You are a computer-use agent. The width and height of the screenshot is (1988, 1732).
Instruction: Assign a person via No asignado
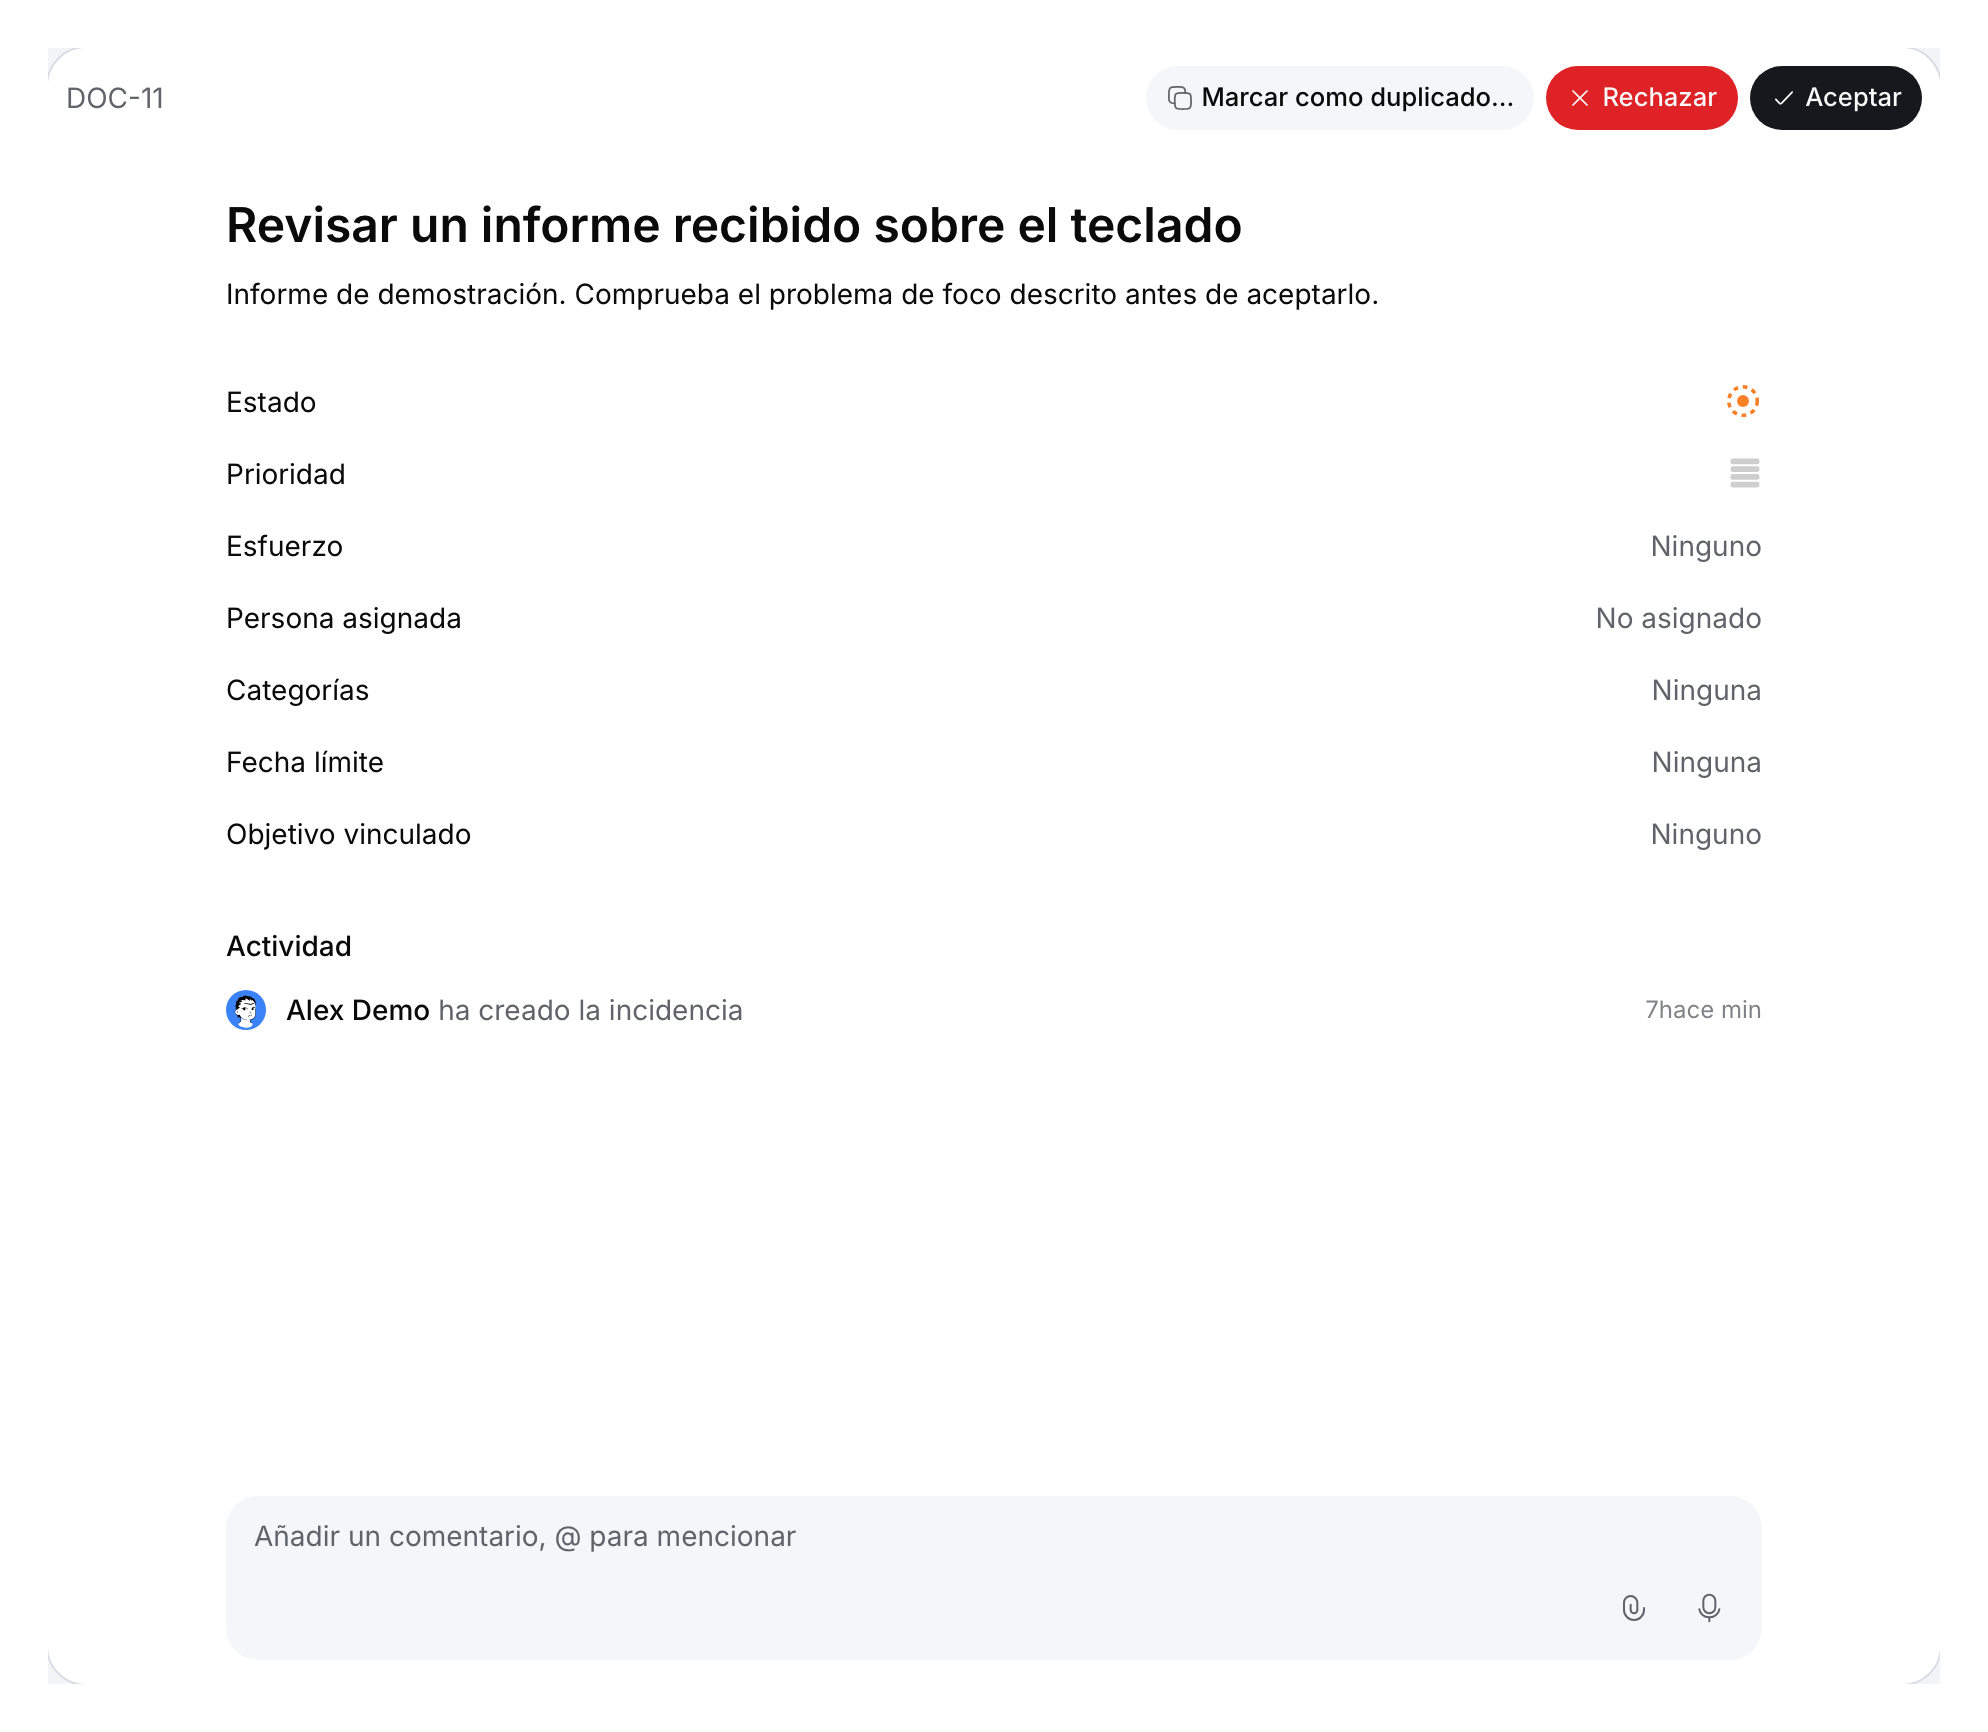(x=1678, y=618)
